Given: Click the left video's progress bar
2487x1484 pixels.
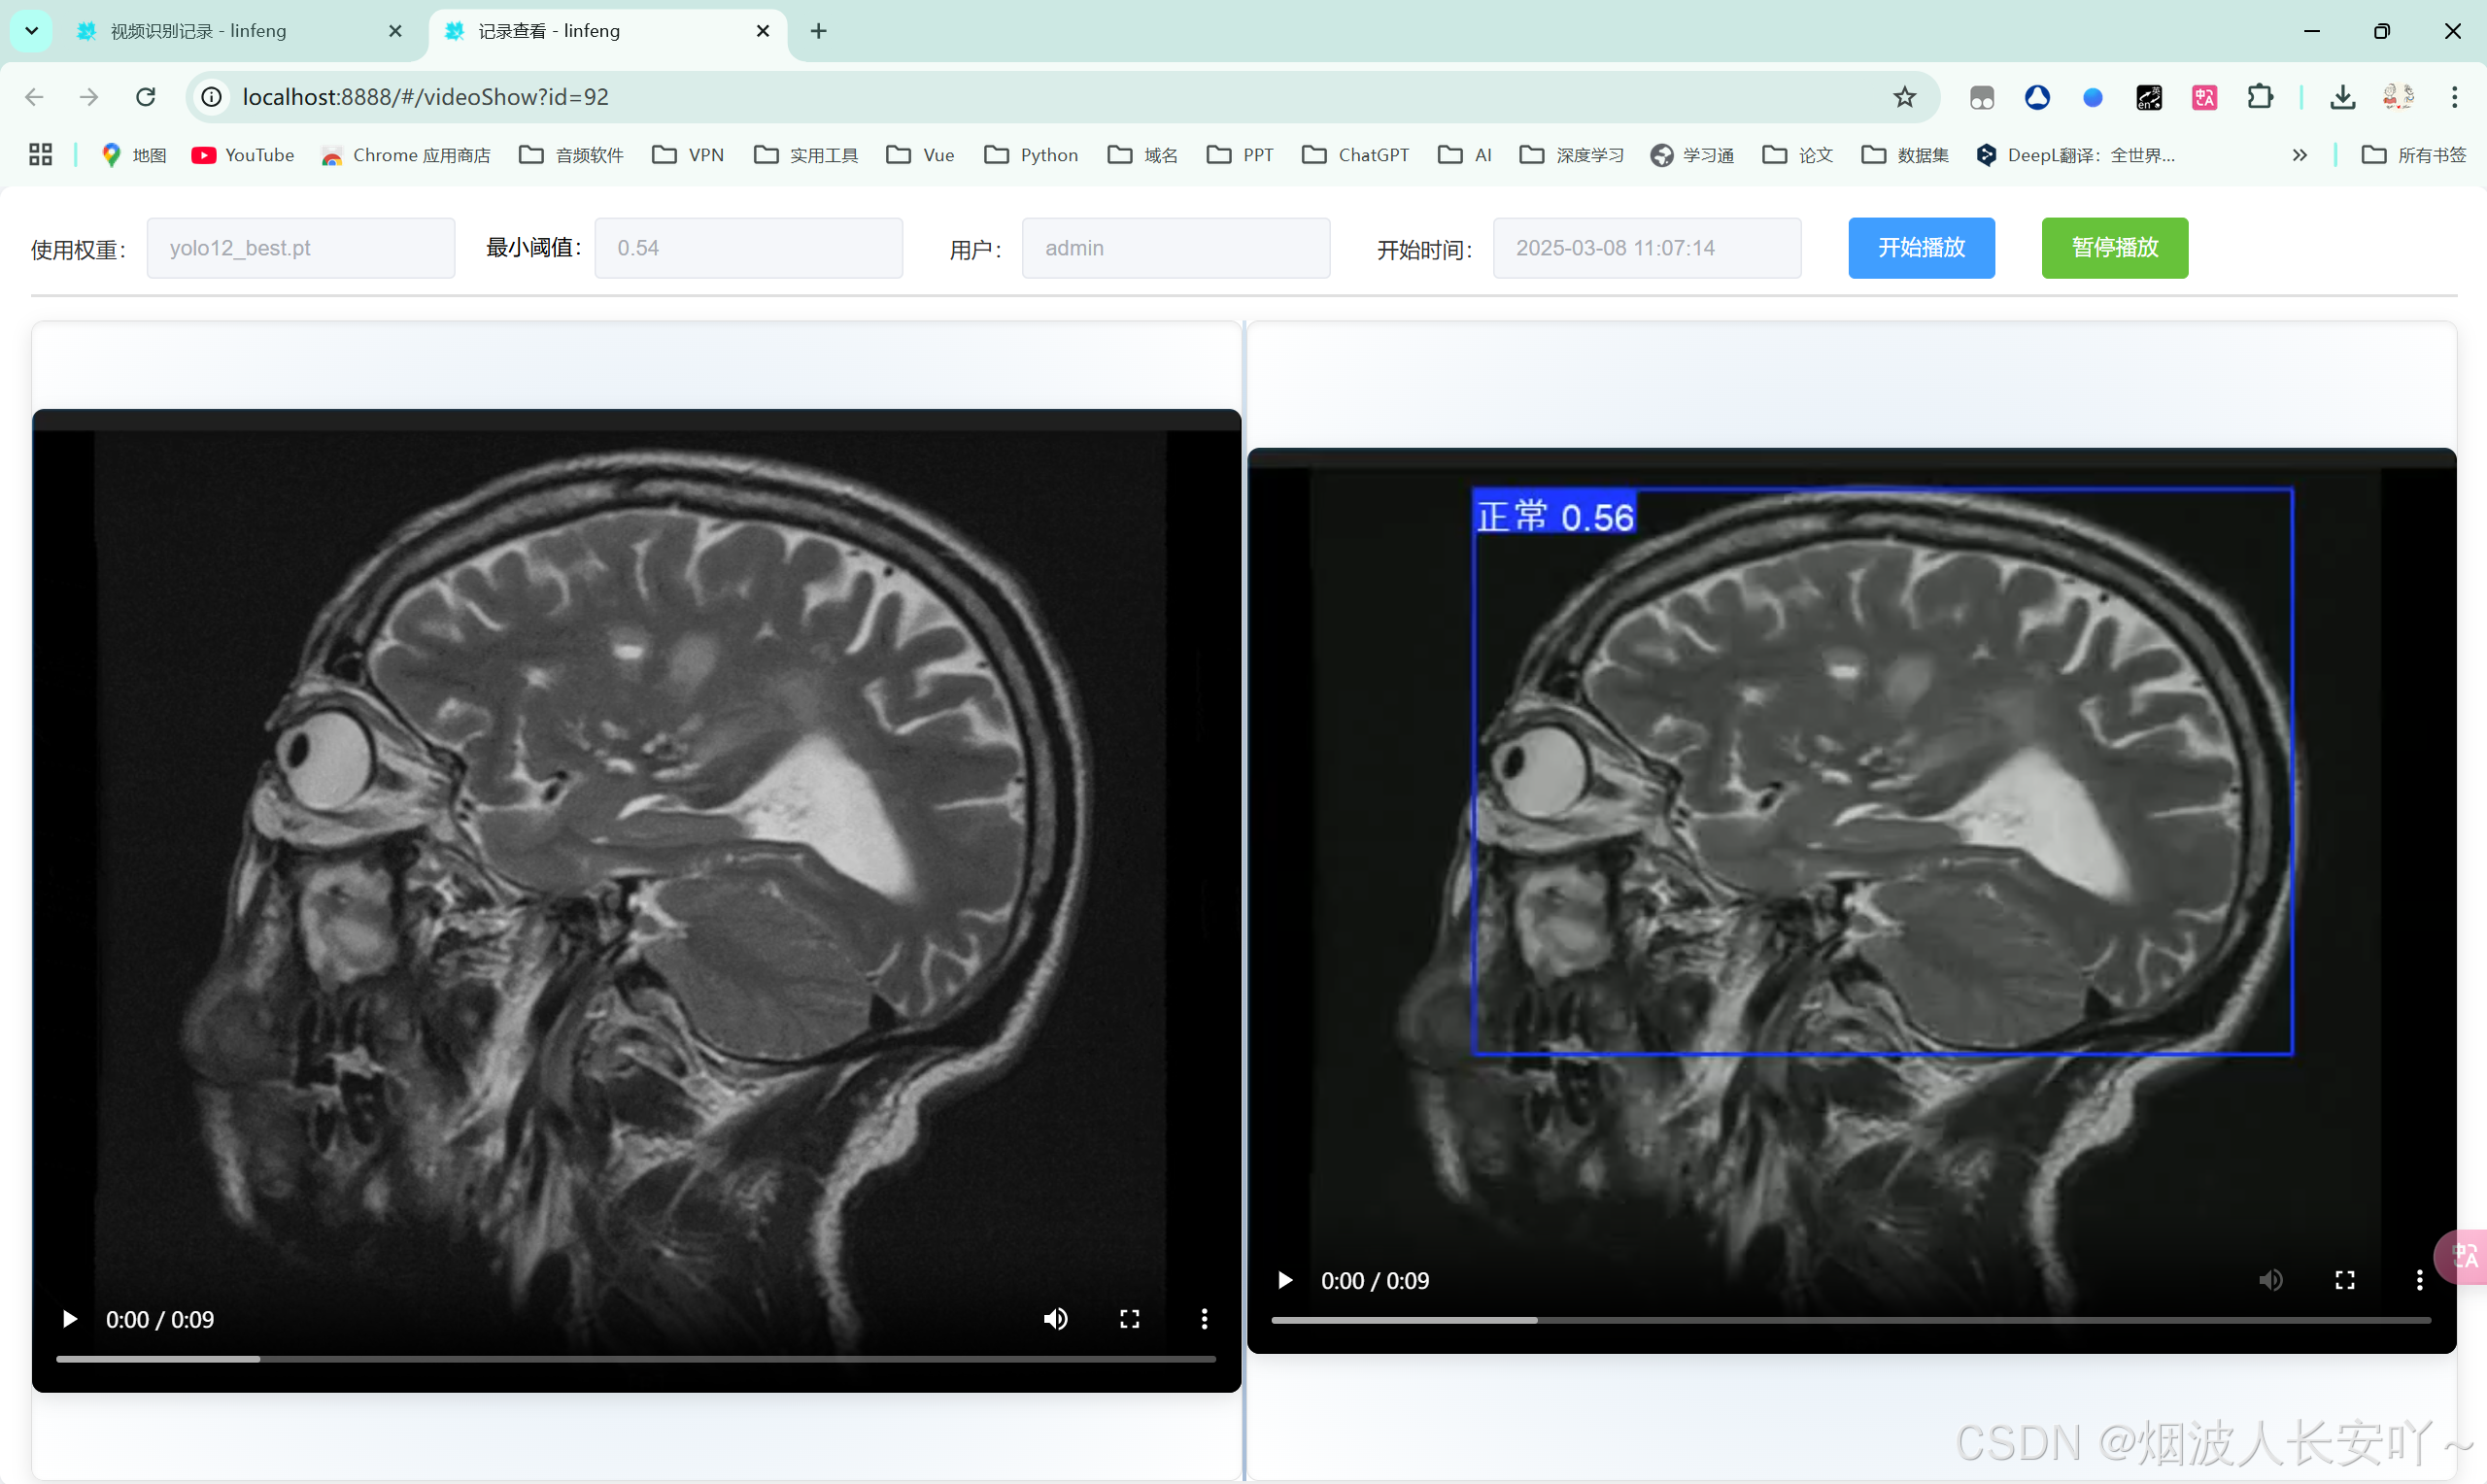Looking at the screenshot, I should click(x=636, y=1359).
